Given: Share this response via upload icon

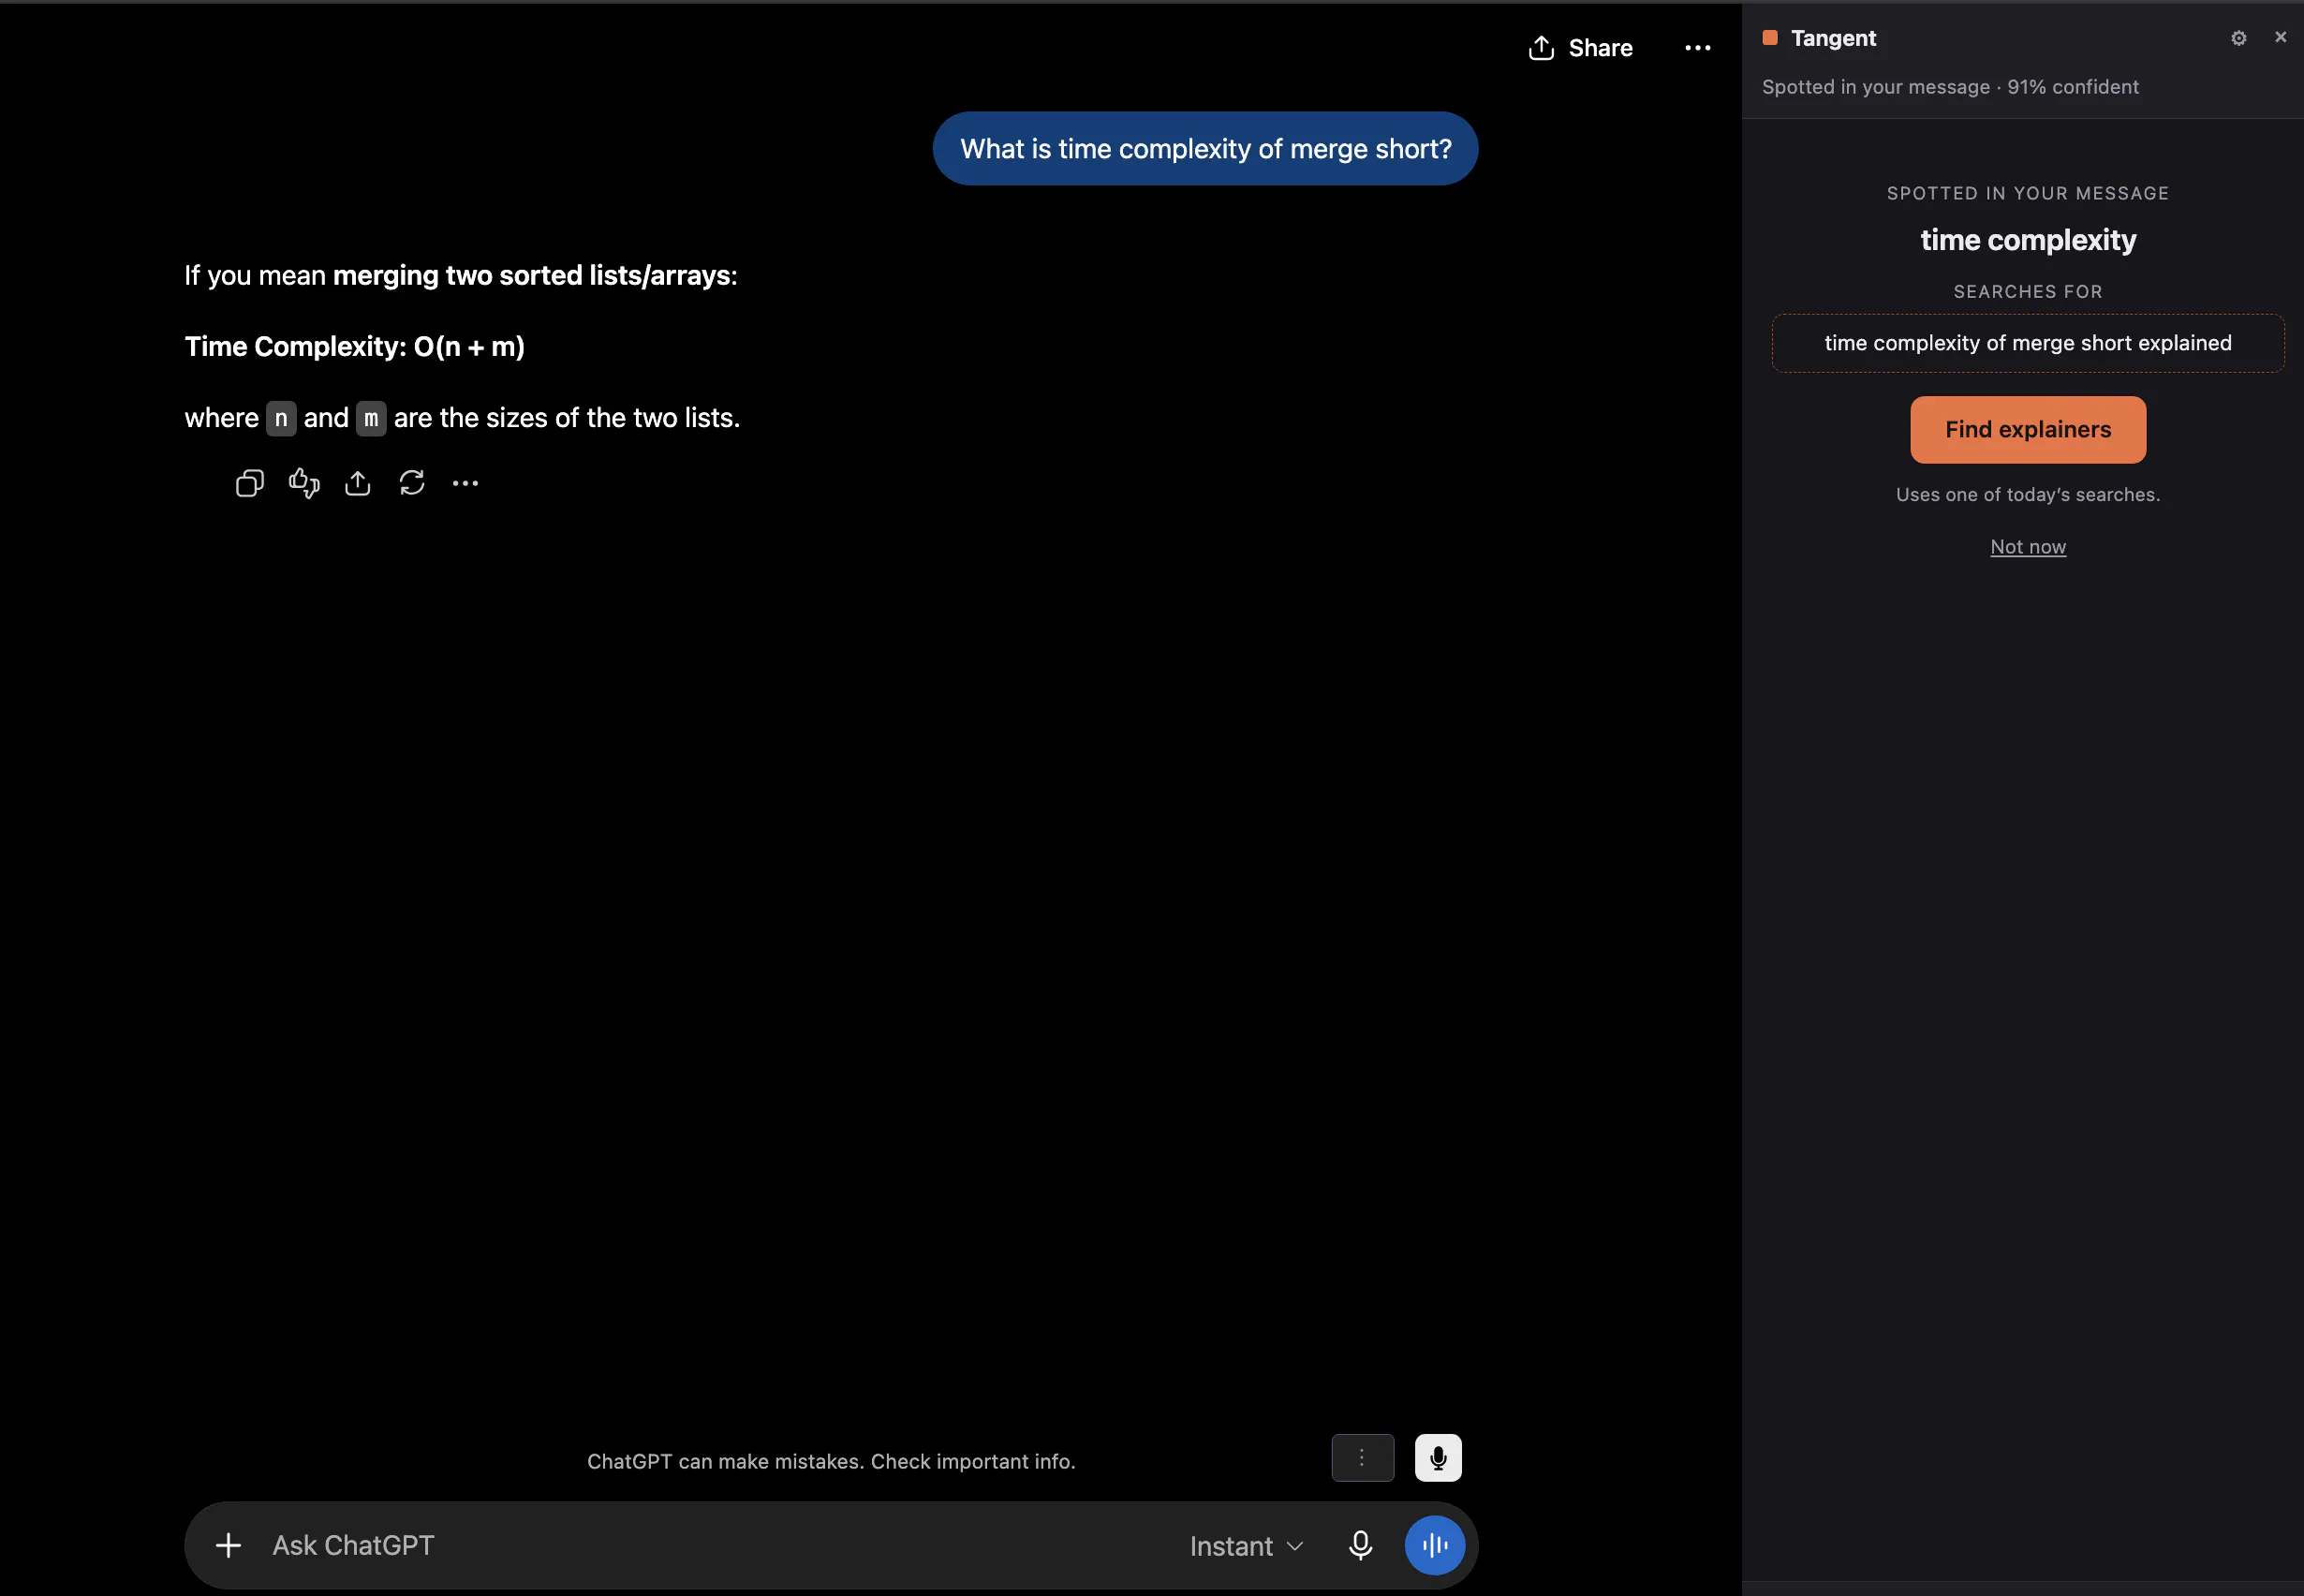Looking at the screenshot, I should click(358, 484).
